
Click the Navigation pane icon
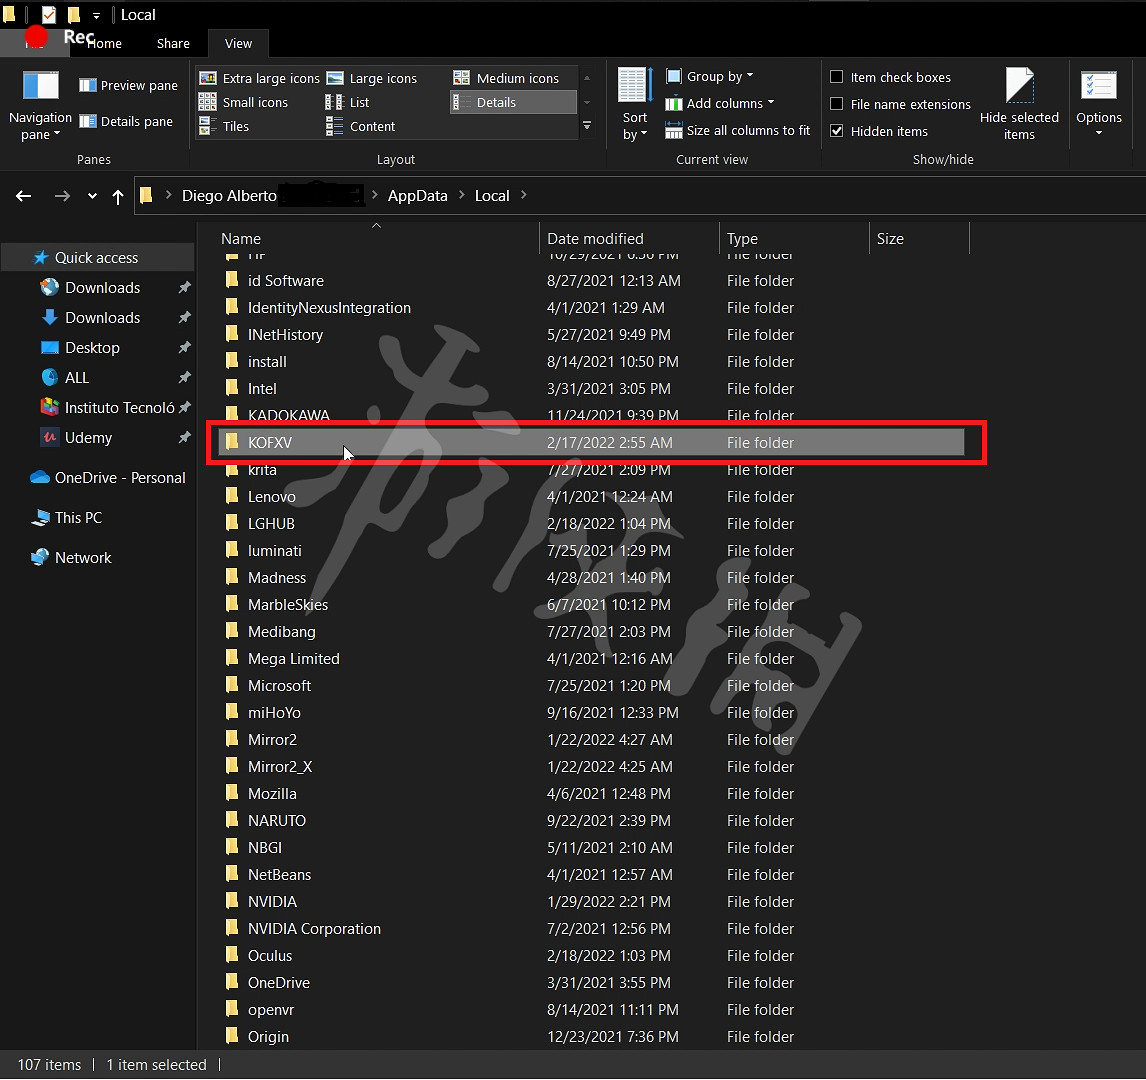click(x=40, y=88)
